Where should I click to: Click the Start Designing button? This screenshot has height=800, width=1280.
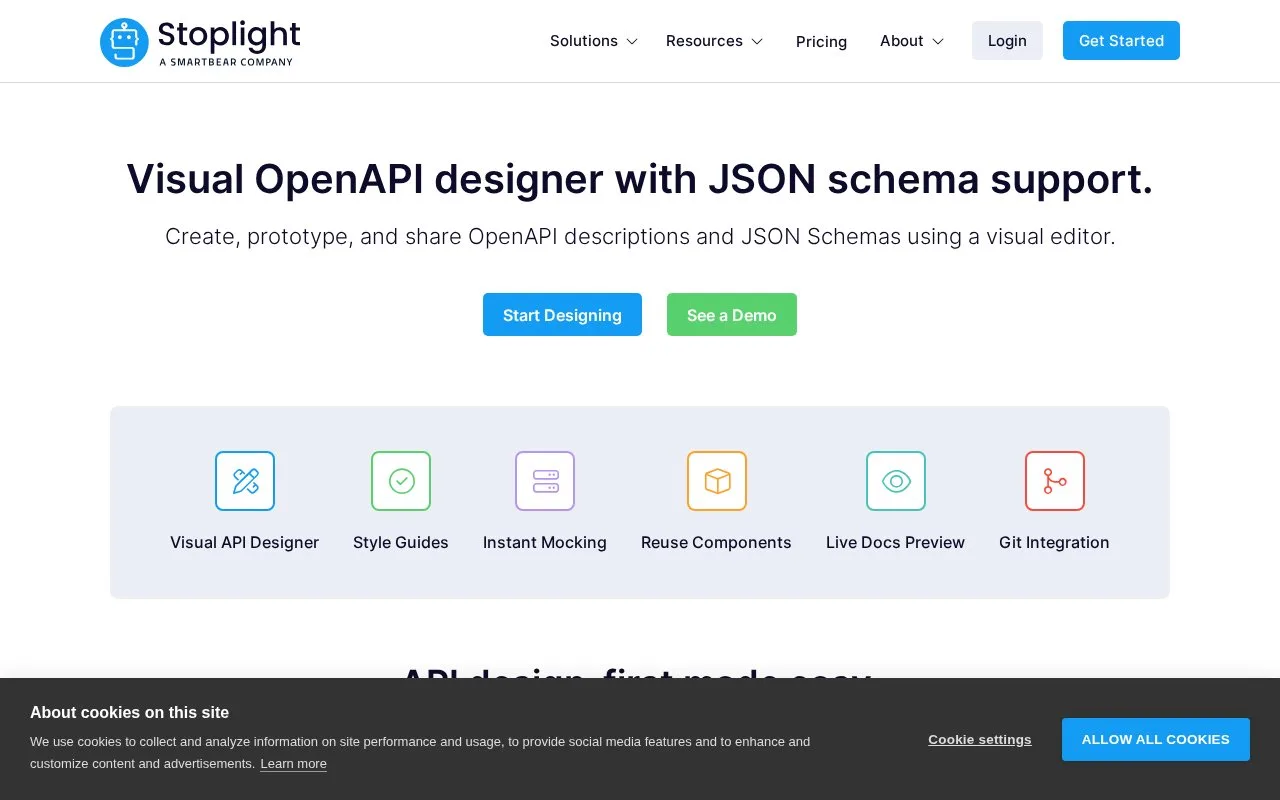pyautogui.click(x=562, y=315)
